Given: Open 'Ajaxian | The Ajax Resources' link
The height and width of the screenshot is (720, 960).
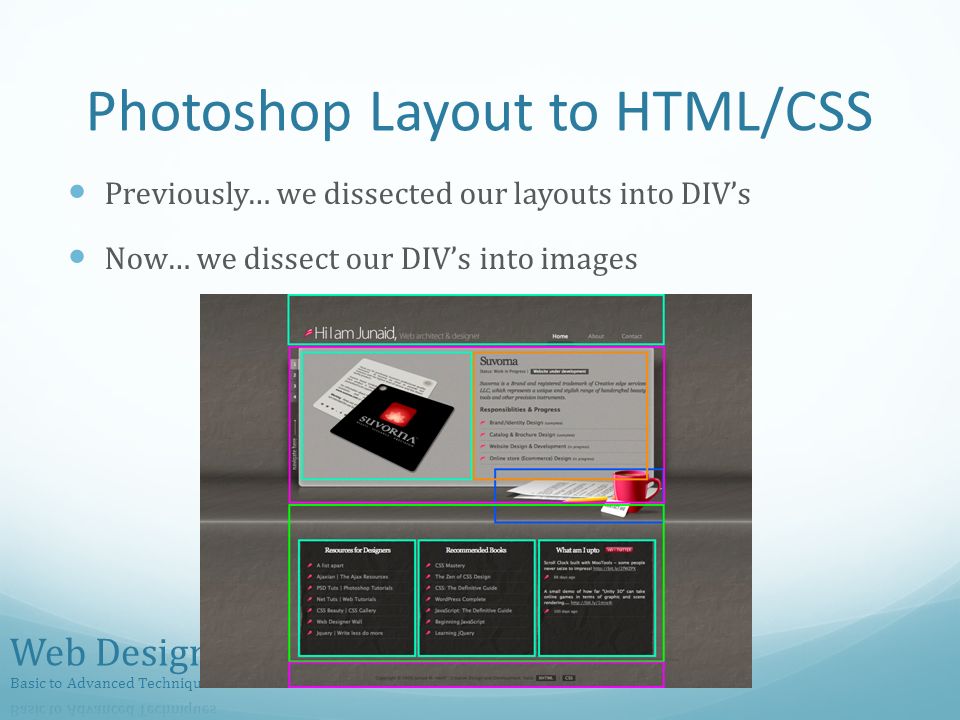Looking at the screenshot, I should (352, 577).
